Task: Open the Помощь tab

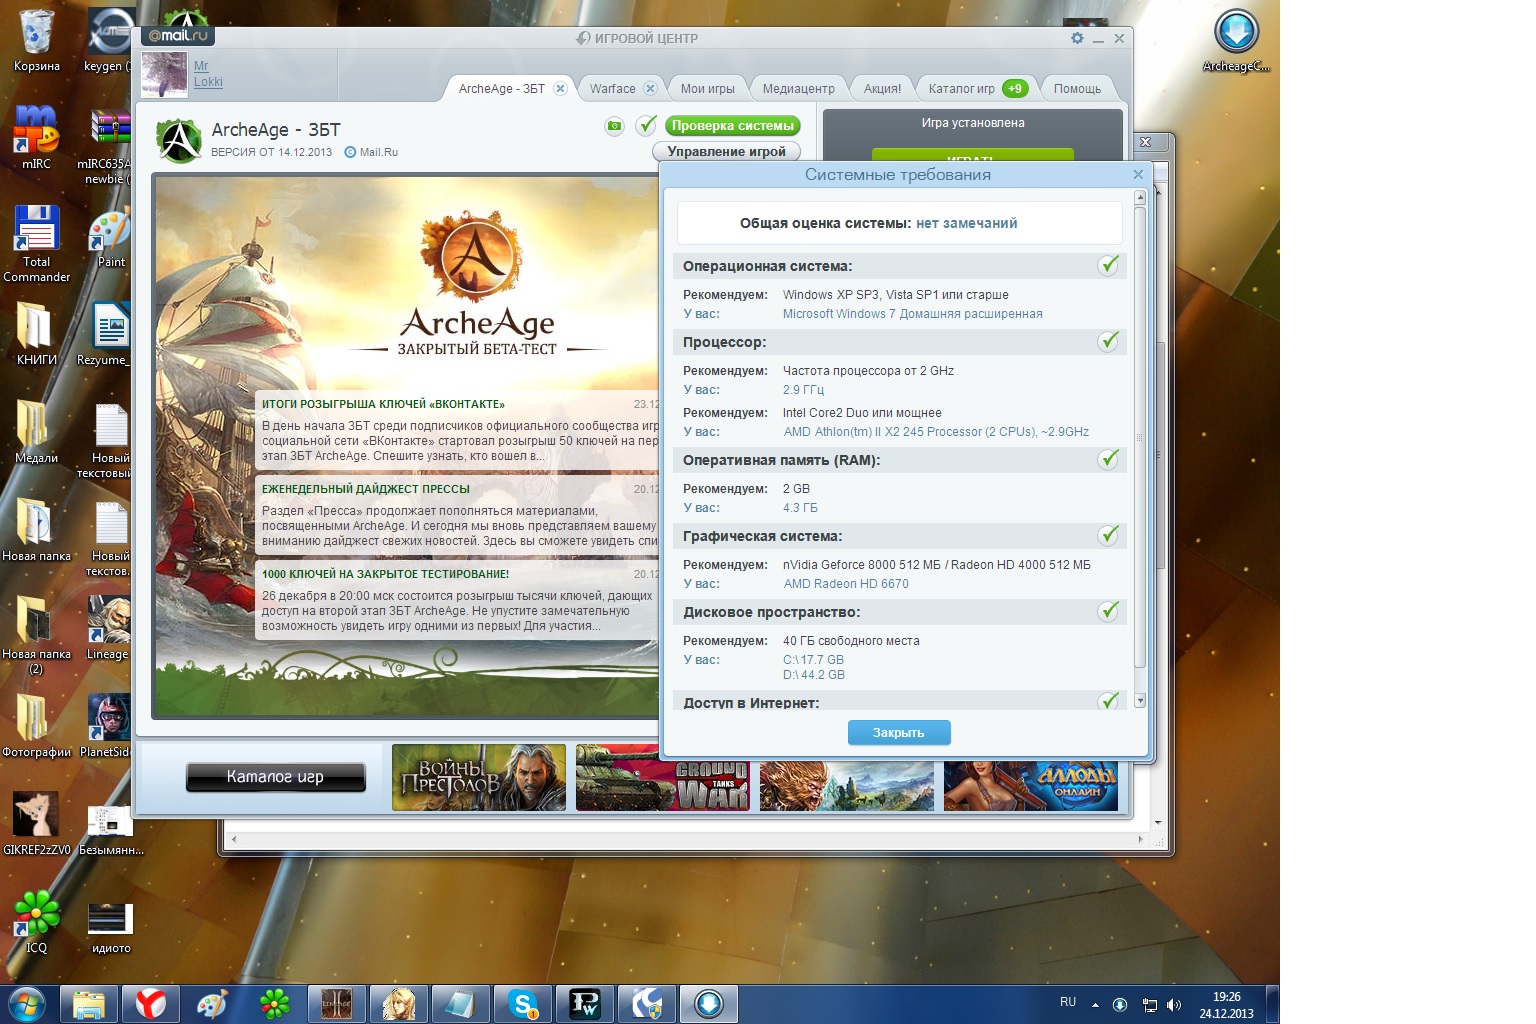Action: [1077, 89]
